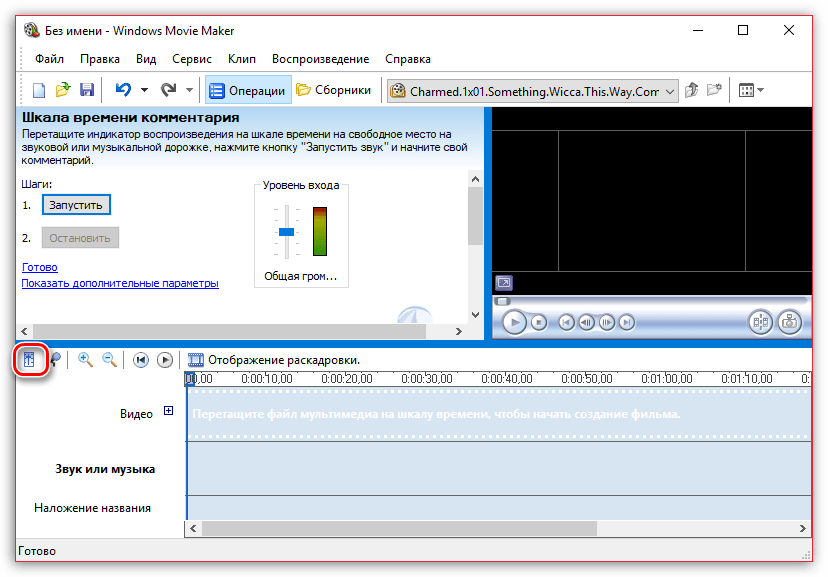Viewport: 828px width, 577px height.
Task: Click the preview Back button
Action: tap(566, 322)
